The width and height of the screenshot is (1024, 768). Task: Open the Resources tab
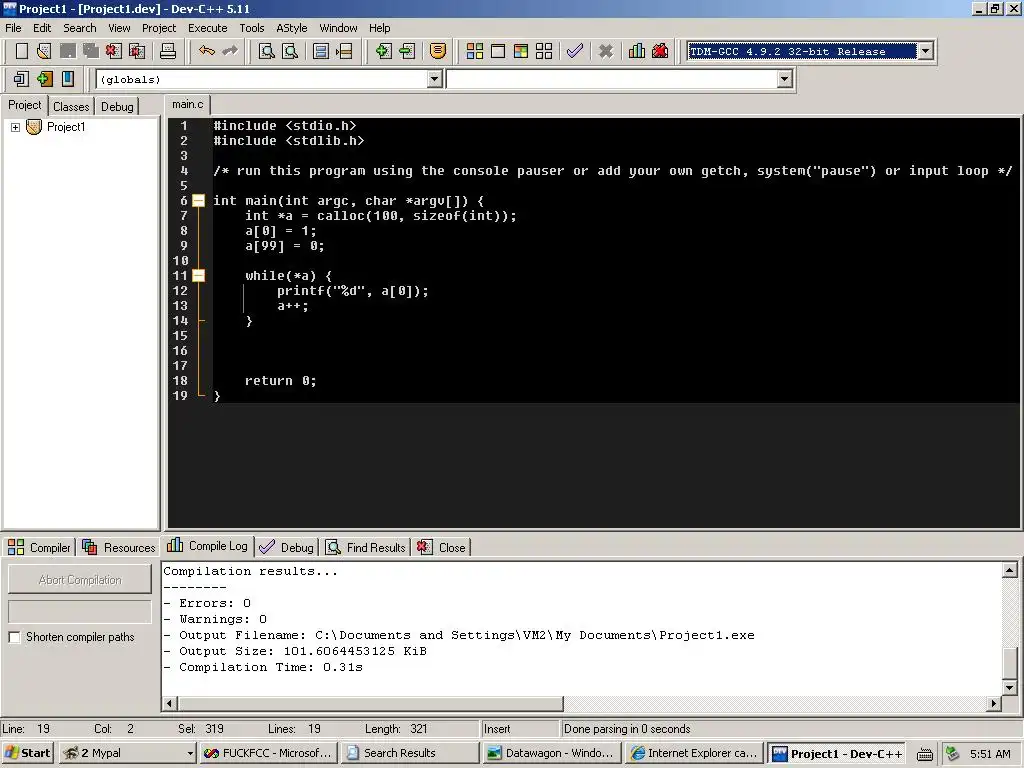[119, 547]
